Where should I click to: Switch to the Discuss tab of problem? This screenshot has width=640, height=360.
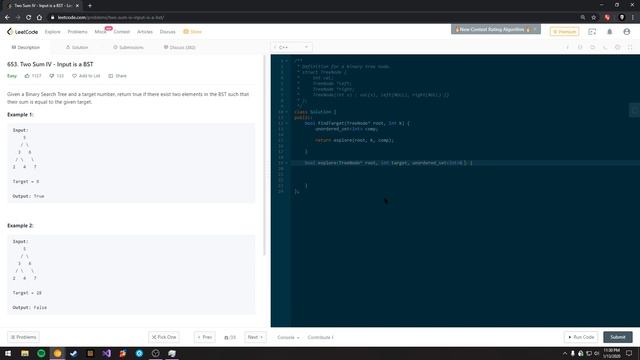180,47
